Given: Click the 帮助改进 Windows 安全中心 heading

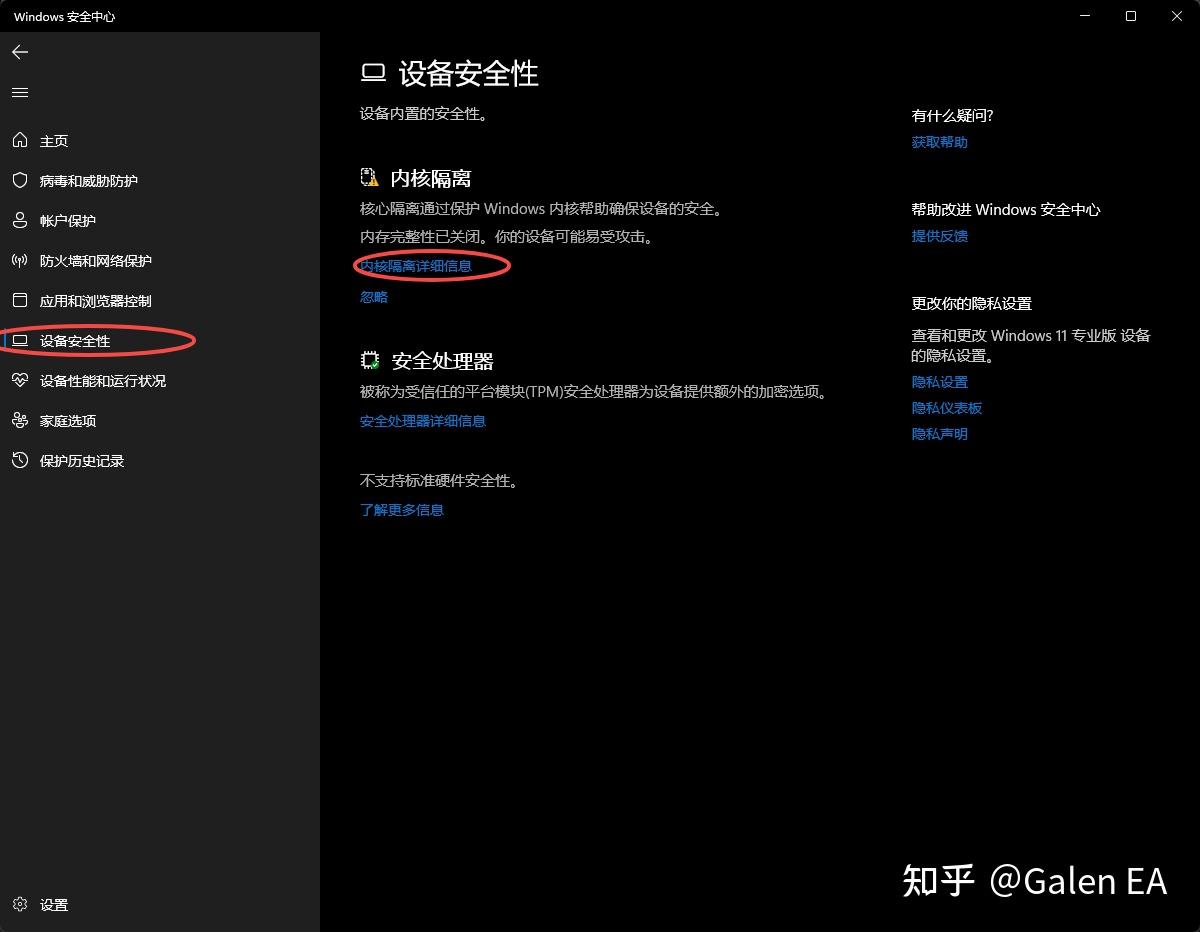Looking at the screenshot, I should pyautogui.click(x=1006, y=210).
